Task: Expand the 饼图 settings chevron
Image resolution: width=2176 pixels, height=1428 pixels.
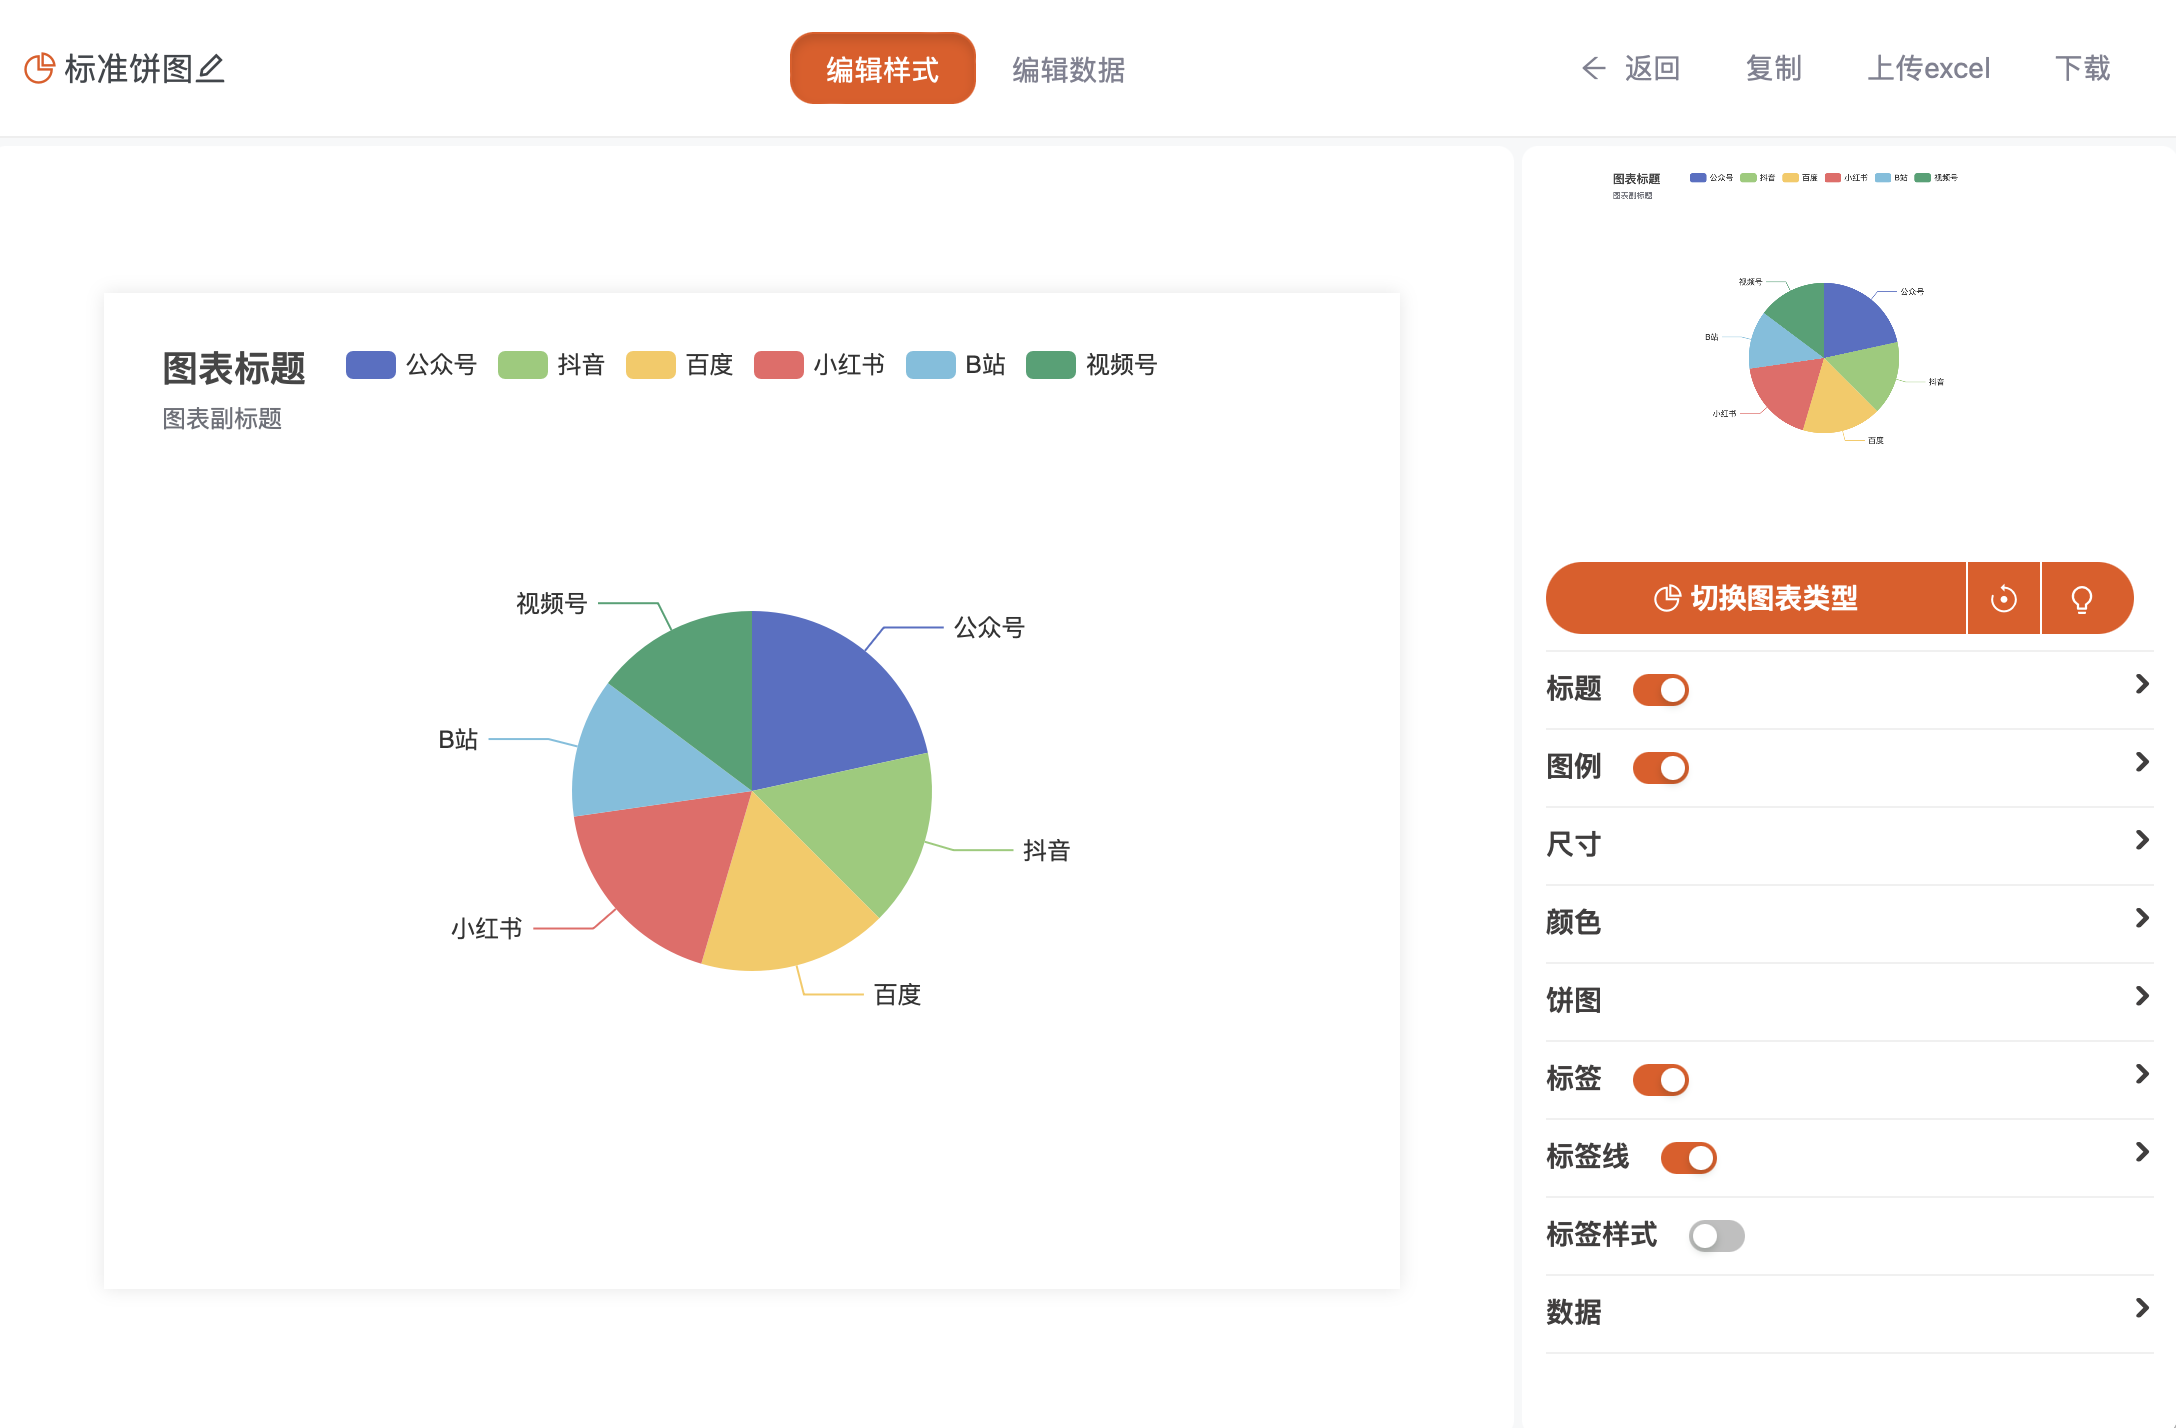Action: point(2142,996)
